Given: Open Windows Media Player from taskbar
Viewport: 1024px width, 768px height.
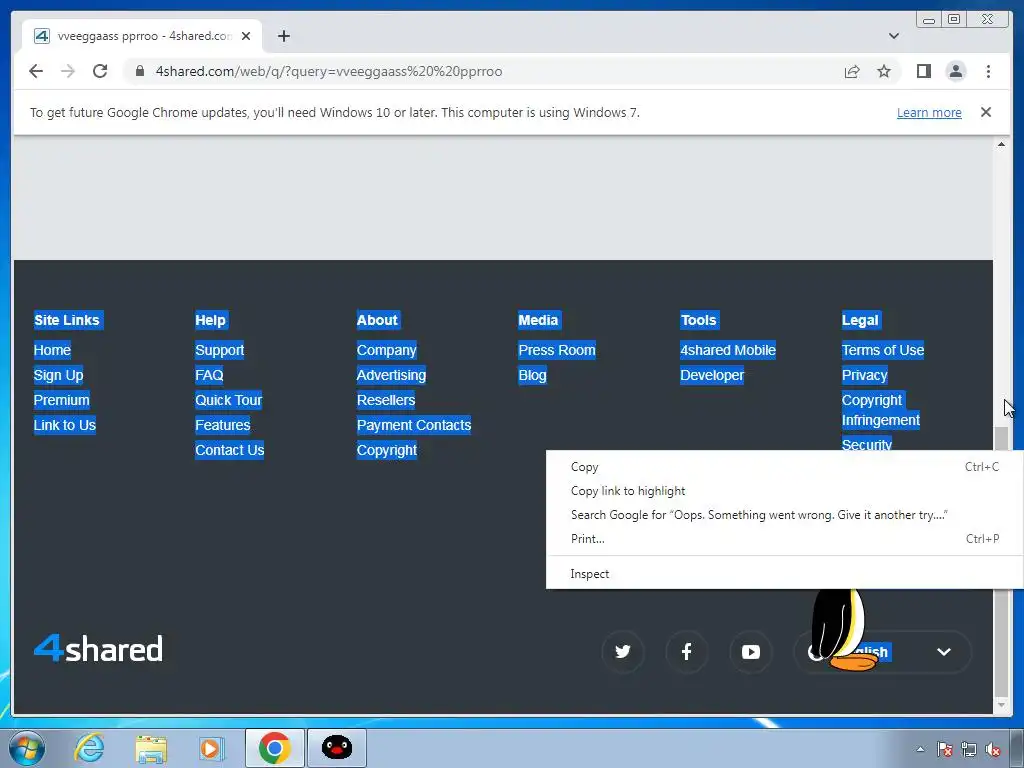Looking at the screenshot, I should [211, 748].
